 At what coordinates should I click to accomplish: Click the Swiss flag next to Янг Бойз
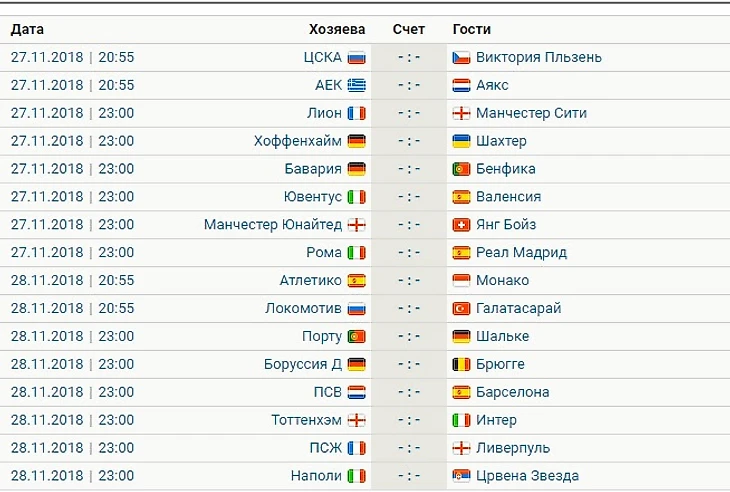(x=461, y=225)
